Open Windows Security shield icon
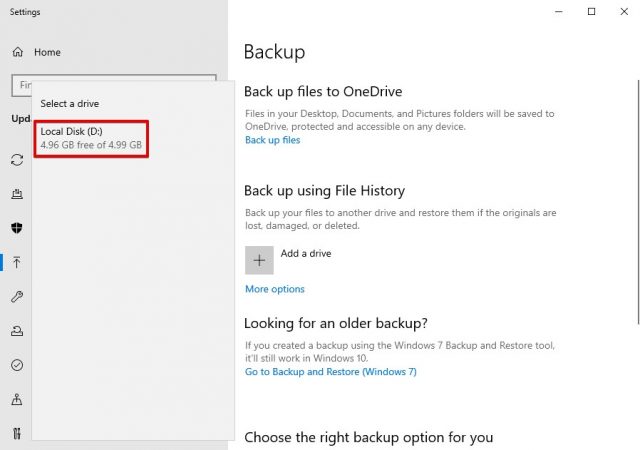The width and height of the screenshot is (640, 450). pos(17,228)
